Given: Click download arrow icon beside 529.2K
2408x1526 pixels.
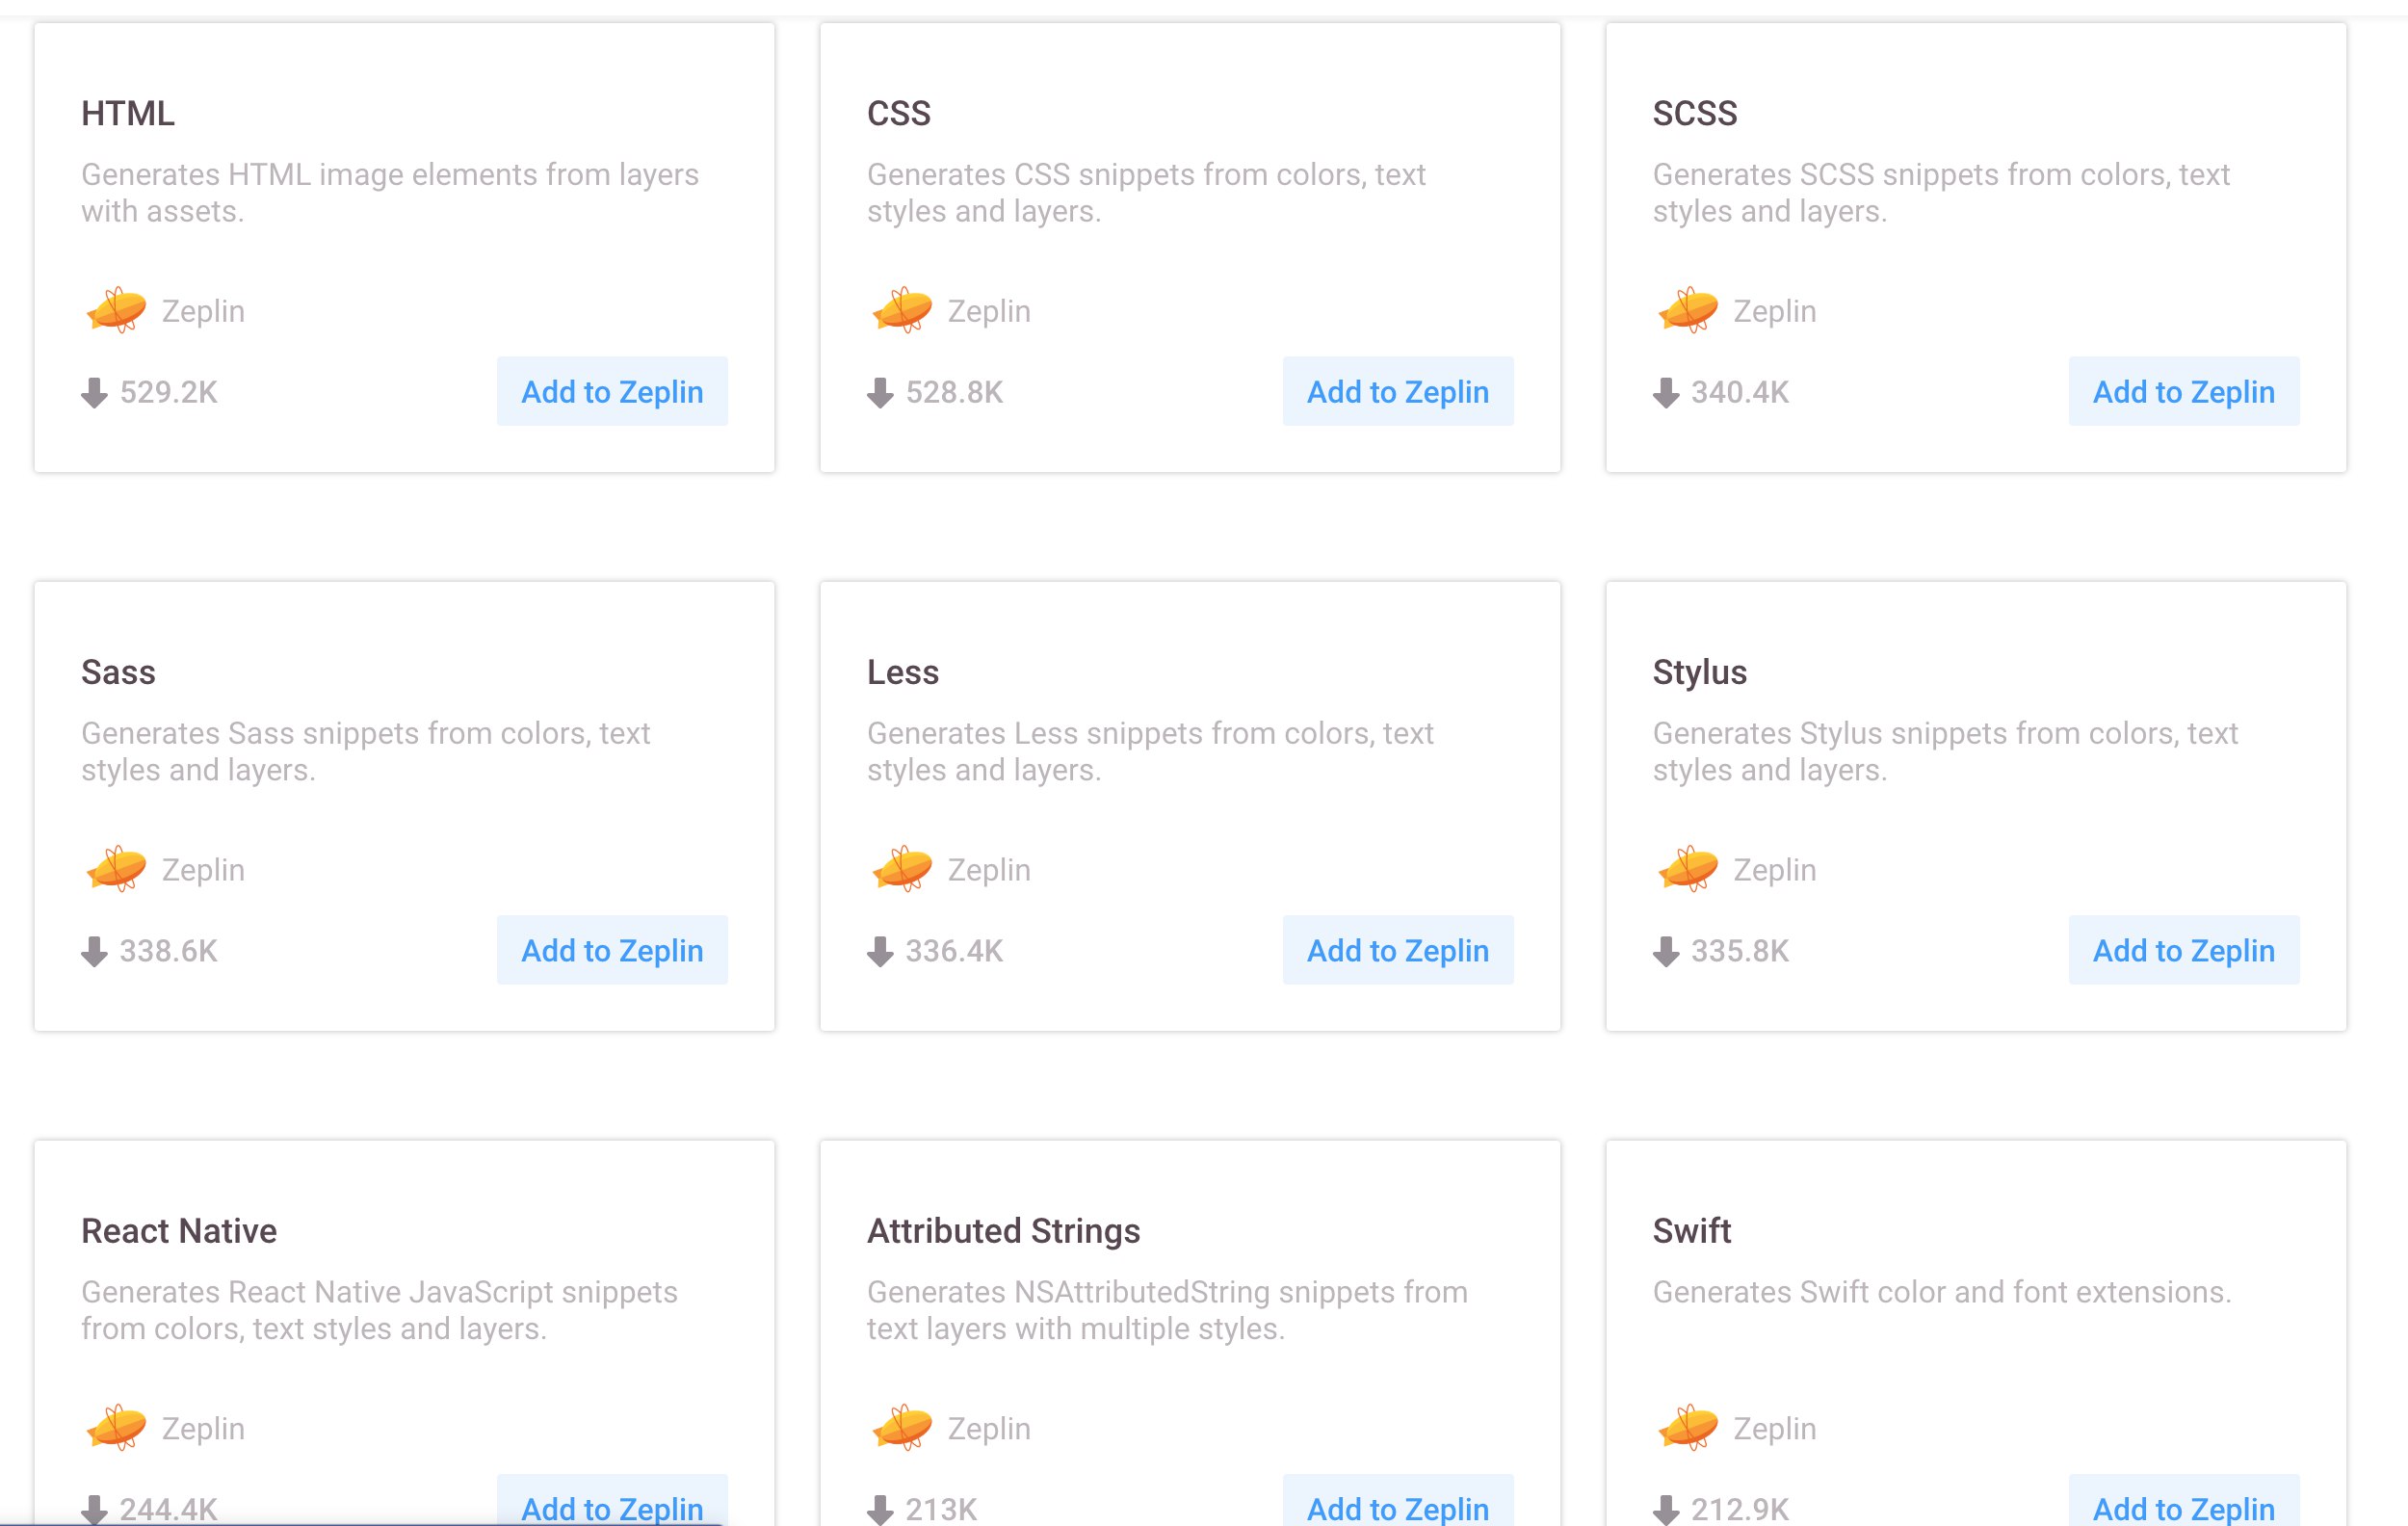Looking at the screenshot, I should (x=94, y=393).
